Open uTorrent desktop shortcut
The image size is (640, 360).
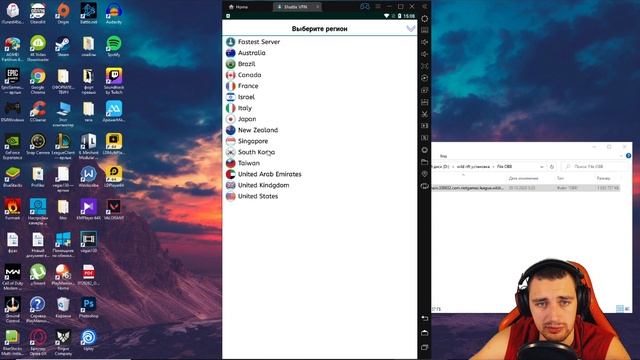click(38, 275)
